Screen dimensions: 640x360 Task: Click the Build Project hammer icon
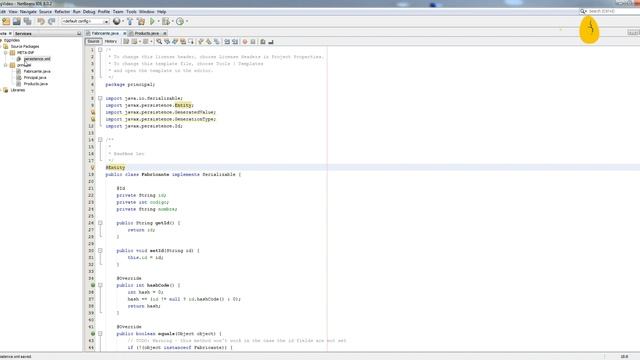click(130, 21)
